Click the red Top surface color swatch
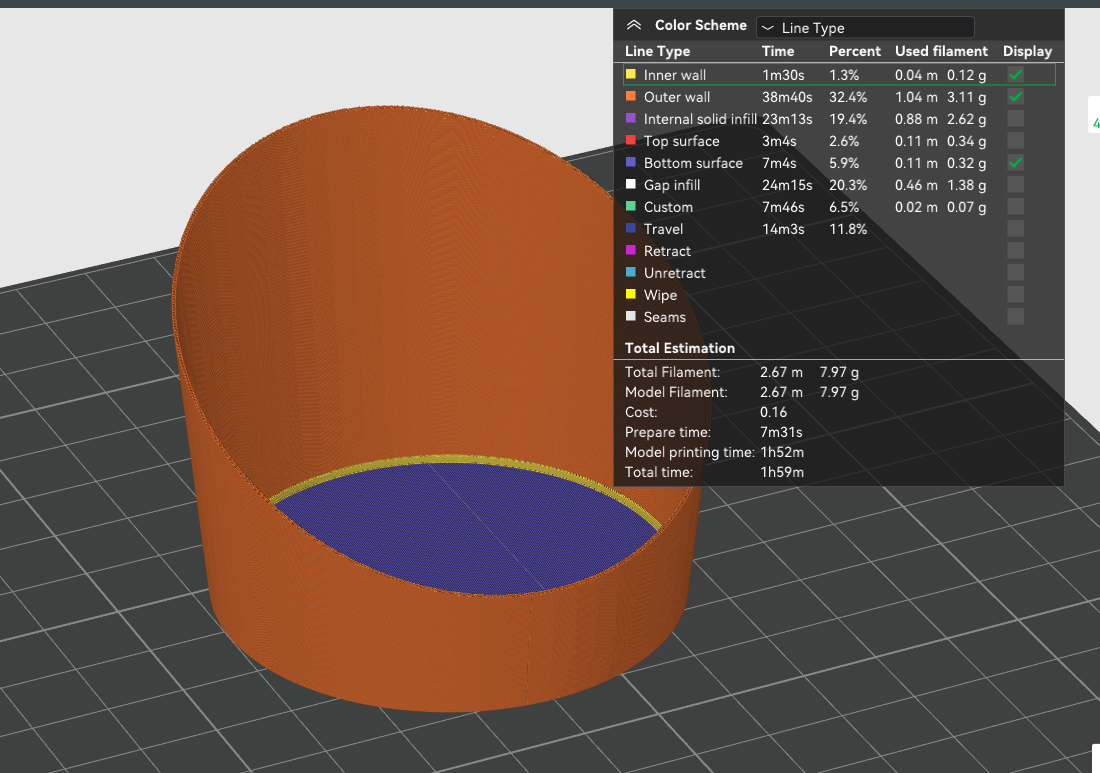This screenshot has width=1100, height=773. (631, 141)
